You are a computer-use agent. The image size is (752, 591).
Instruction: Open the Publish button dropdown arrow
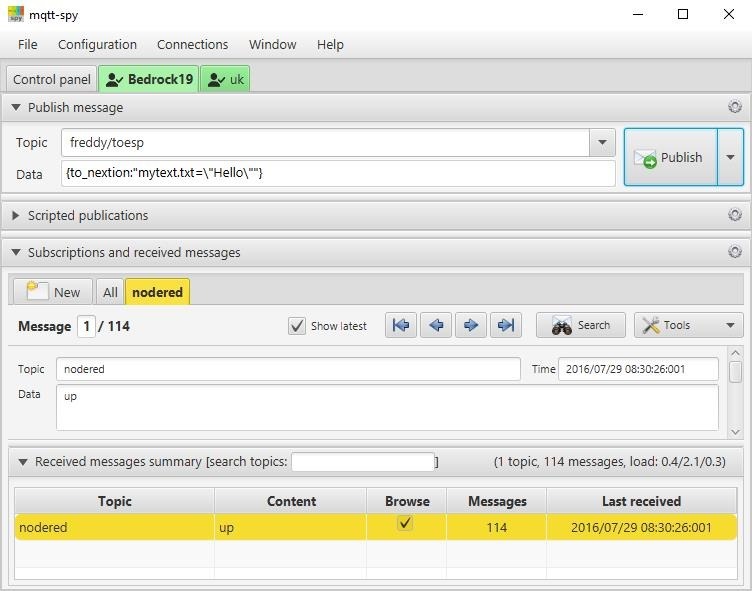pyautogui.click(x=731, y=157)
